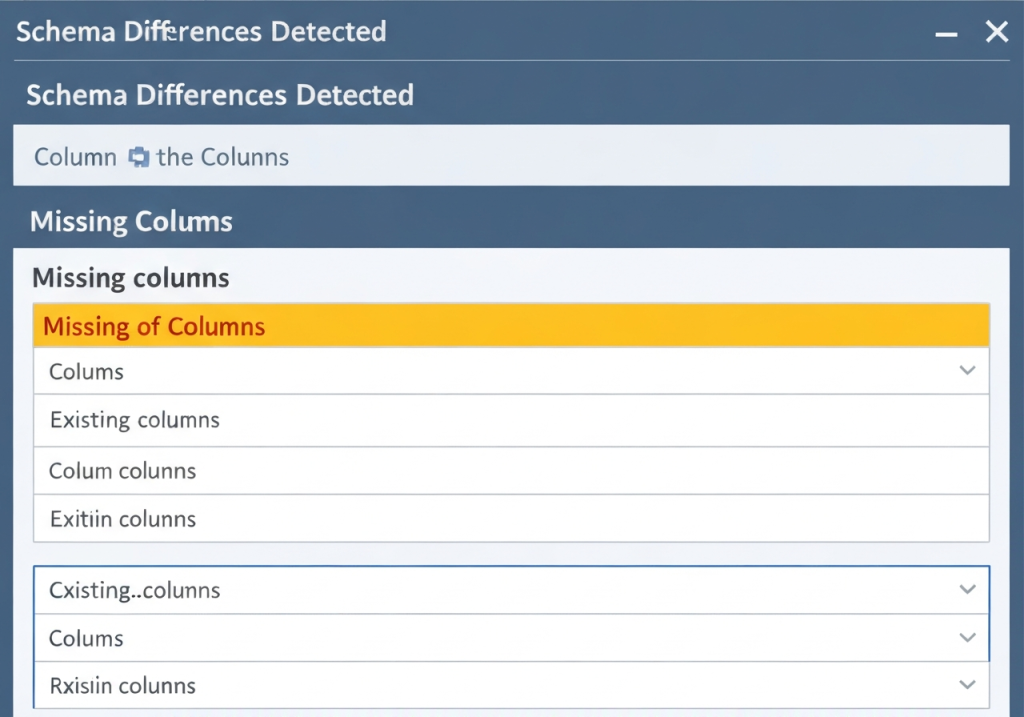This screenshot has width=1024, height=717.
Task: Expand the Colums row chevron under yellow header
Action: click(x=967, y=371)
